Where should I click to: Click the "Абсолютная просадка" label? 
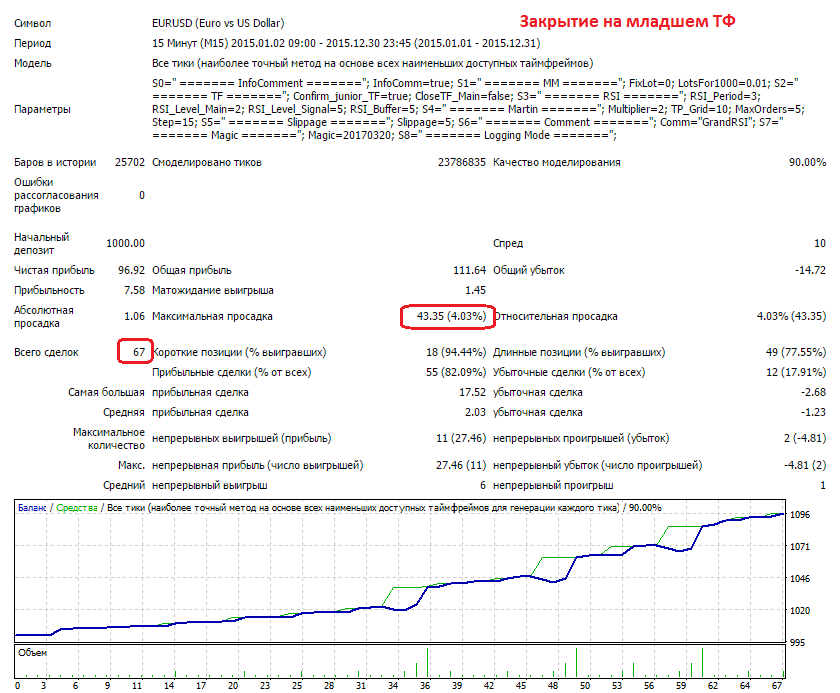coord(44,317)
